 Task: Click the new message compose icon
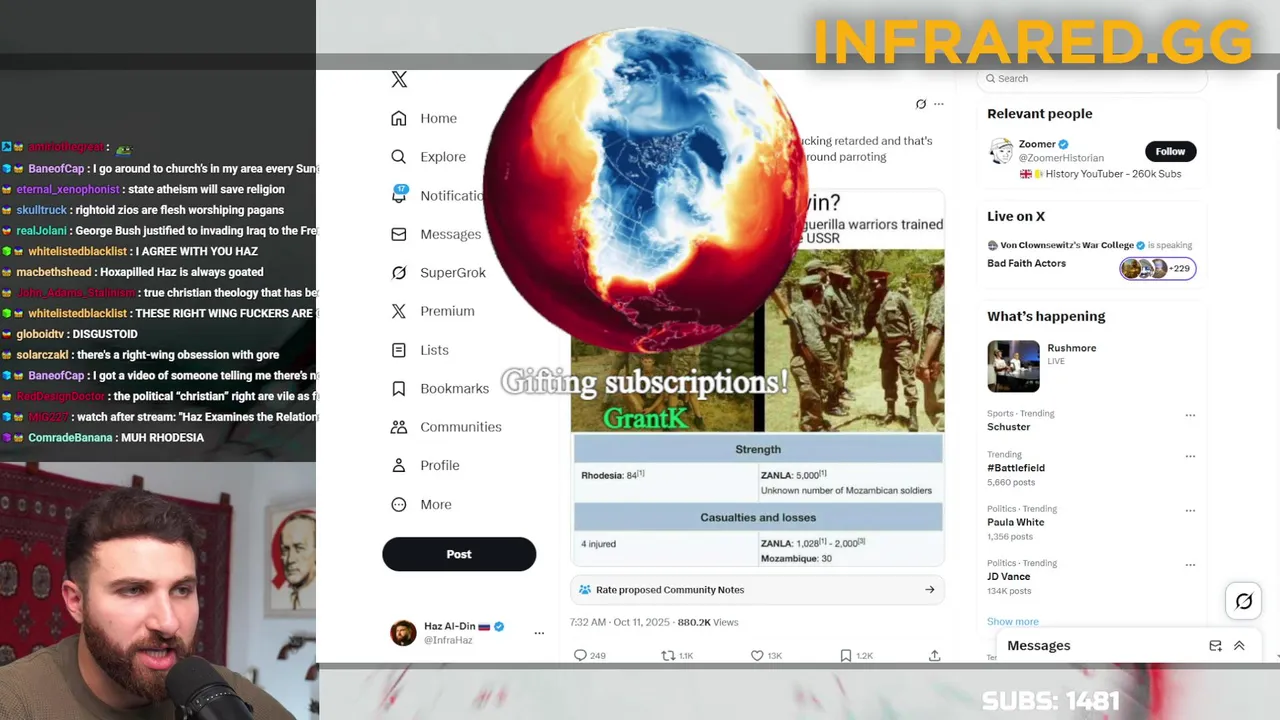tap(1215, 646)
